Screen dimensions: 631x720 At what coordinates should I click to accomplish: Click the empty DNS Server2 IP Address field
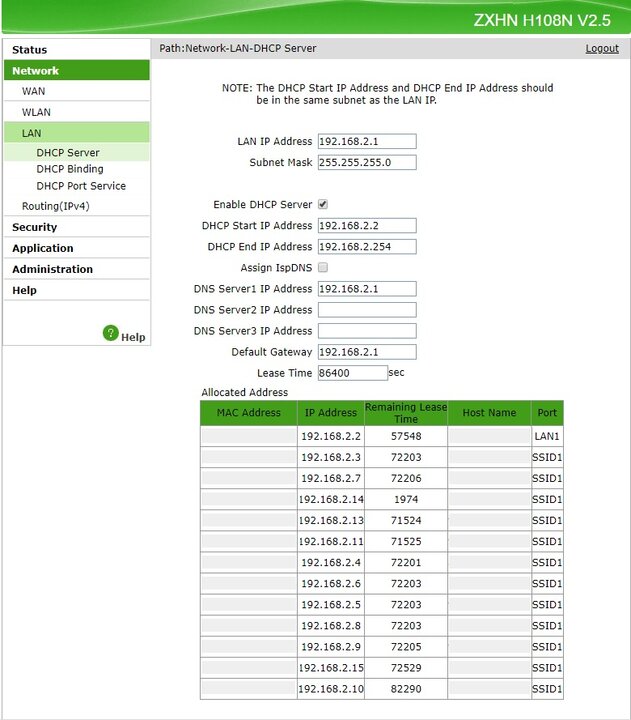(x=367, y=309)
